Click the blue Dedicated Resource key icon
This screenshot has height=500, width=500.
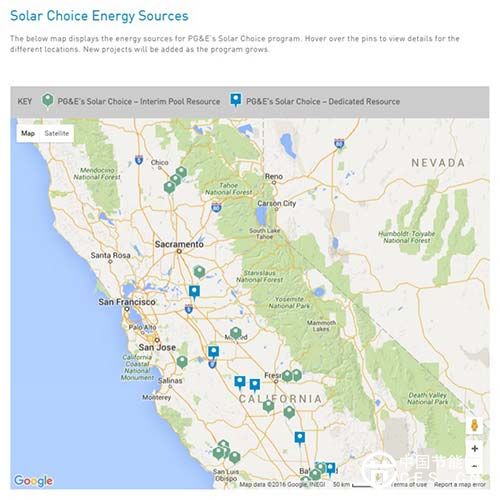click(x=236, y=100)
